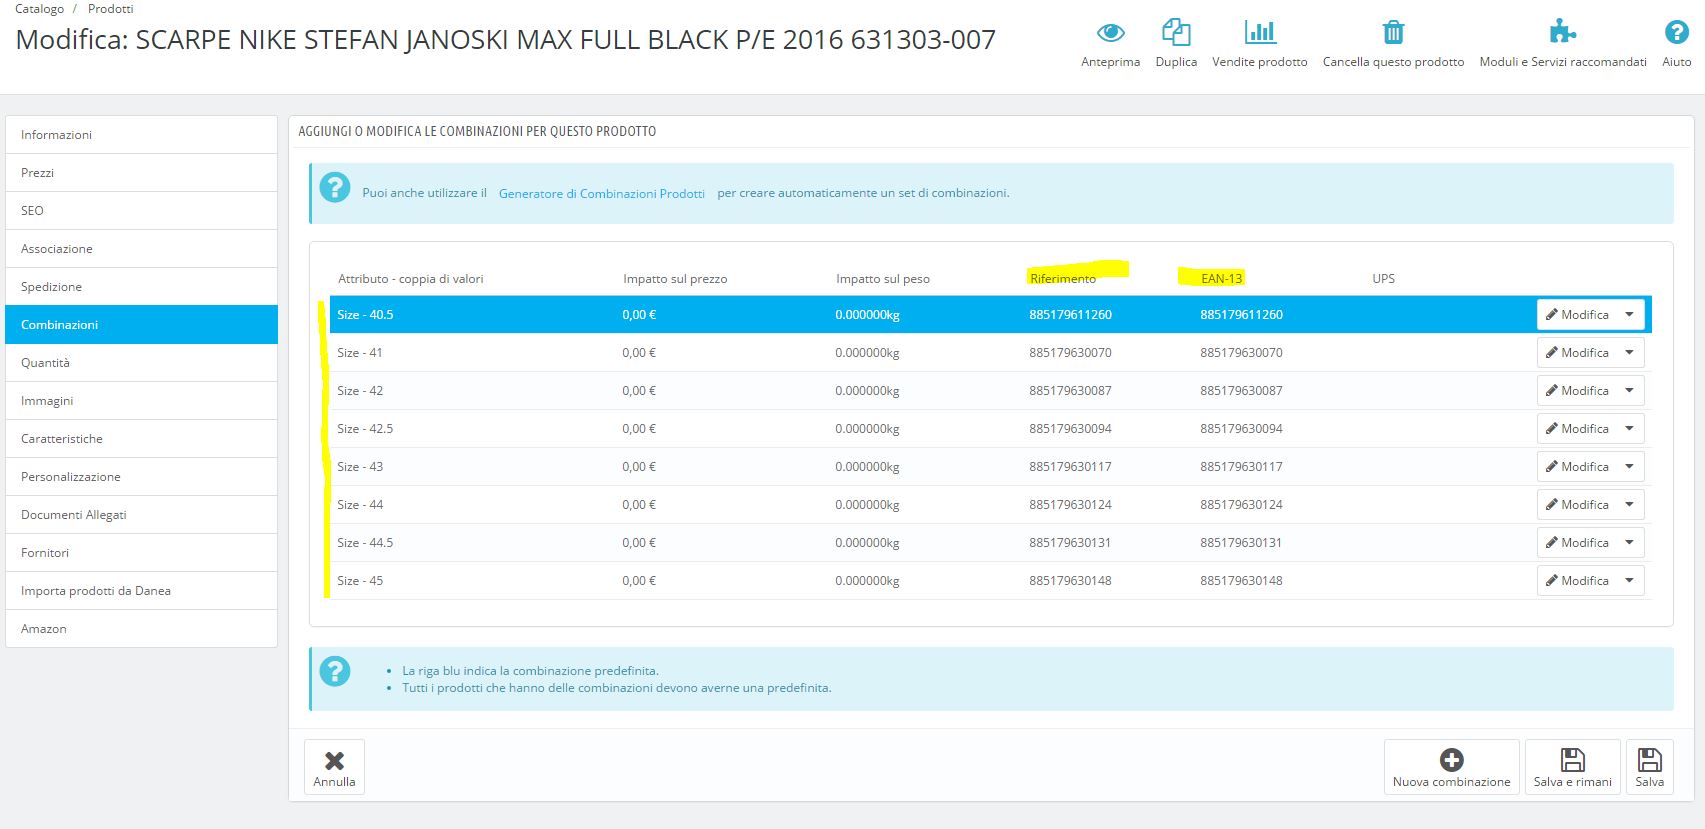Edit Size - 45 with Modifica
Screen dimensions: 1705x829
1577,581
